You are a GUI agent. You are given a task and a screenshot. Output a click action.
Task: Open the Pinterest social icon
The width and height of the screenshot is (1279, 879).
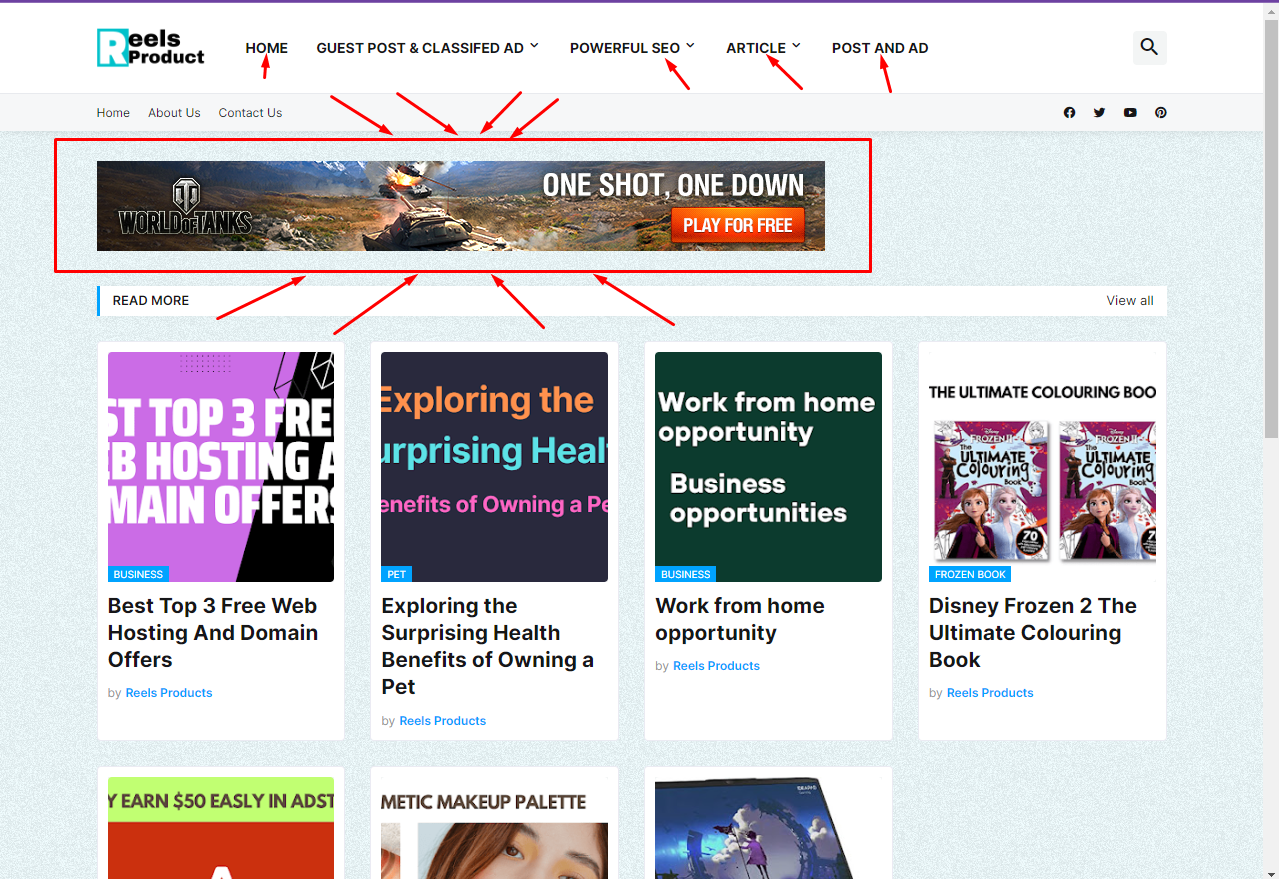tap(1160, 113)
